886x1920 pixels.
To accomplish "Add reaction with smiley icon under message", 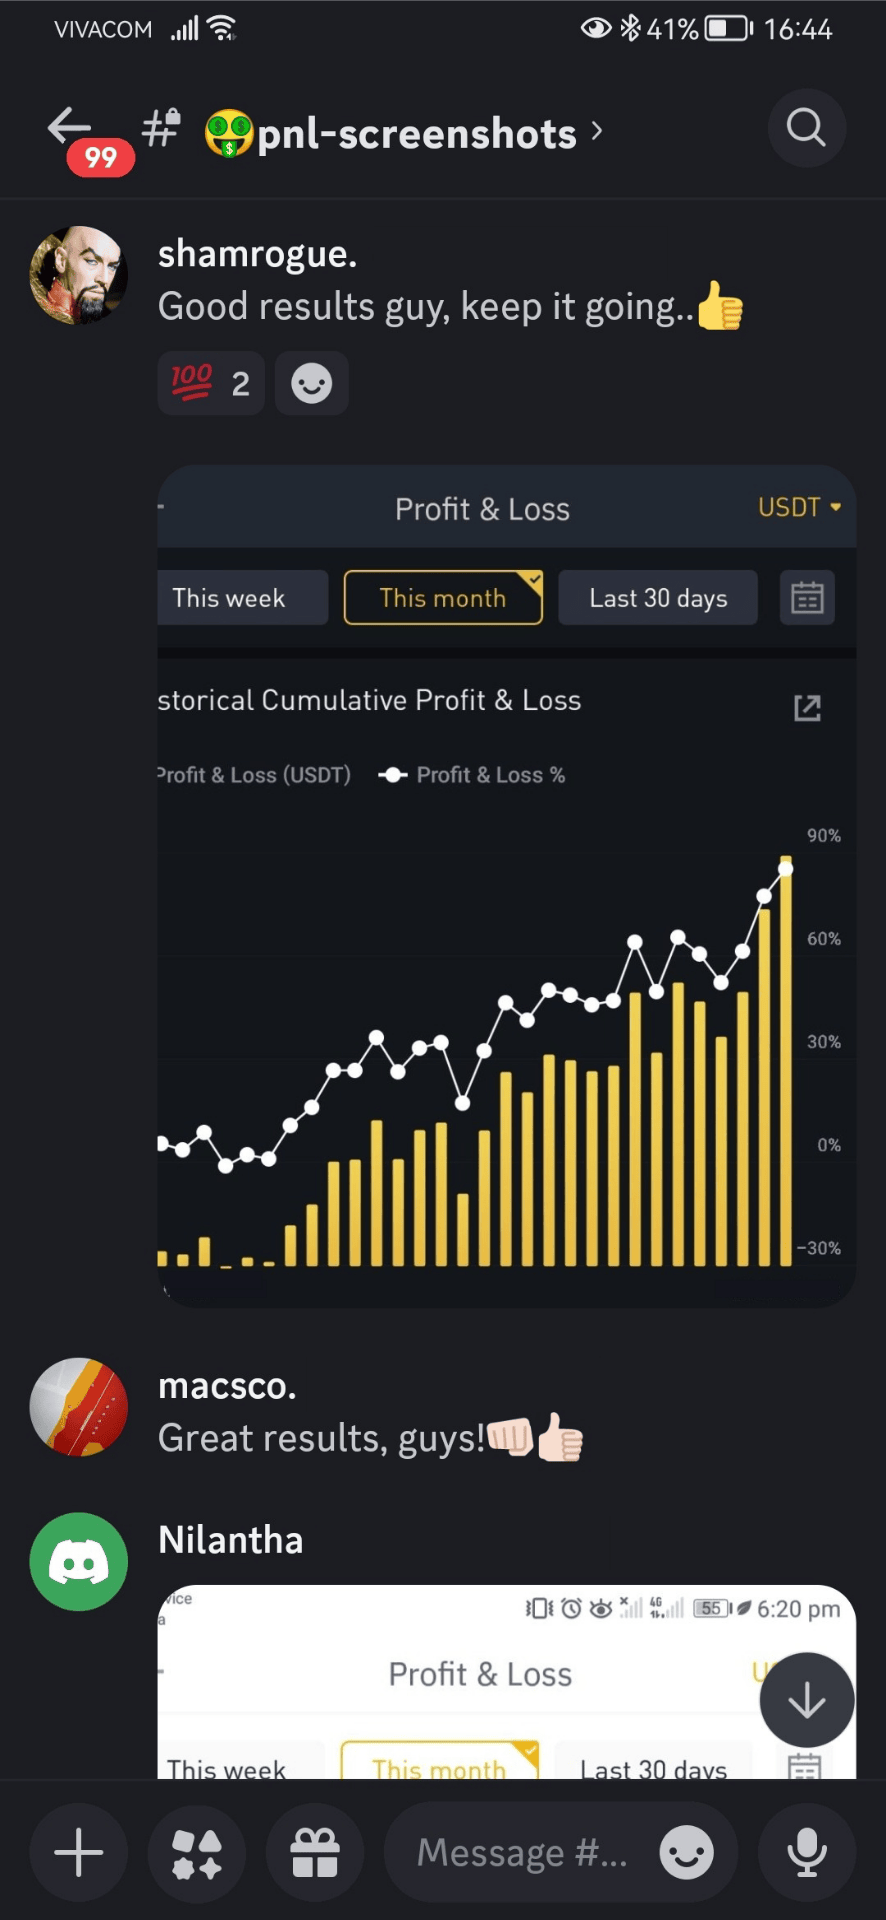I will pos(311,383).
